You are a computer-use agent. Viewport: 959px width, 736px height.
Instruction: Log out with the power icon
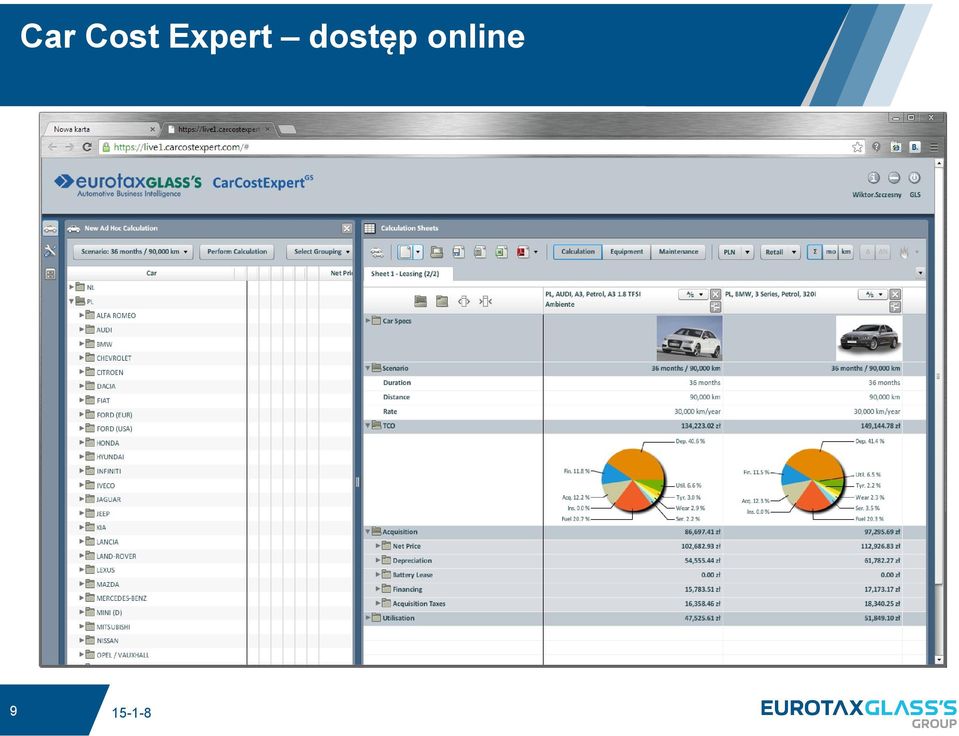click(x=914, y=177)
